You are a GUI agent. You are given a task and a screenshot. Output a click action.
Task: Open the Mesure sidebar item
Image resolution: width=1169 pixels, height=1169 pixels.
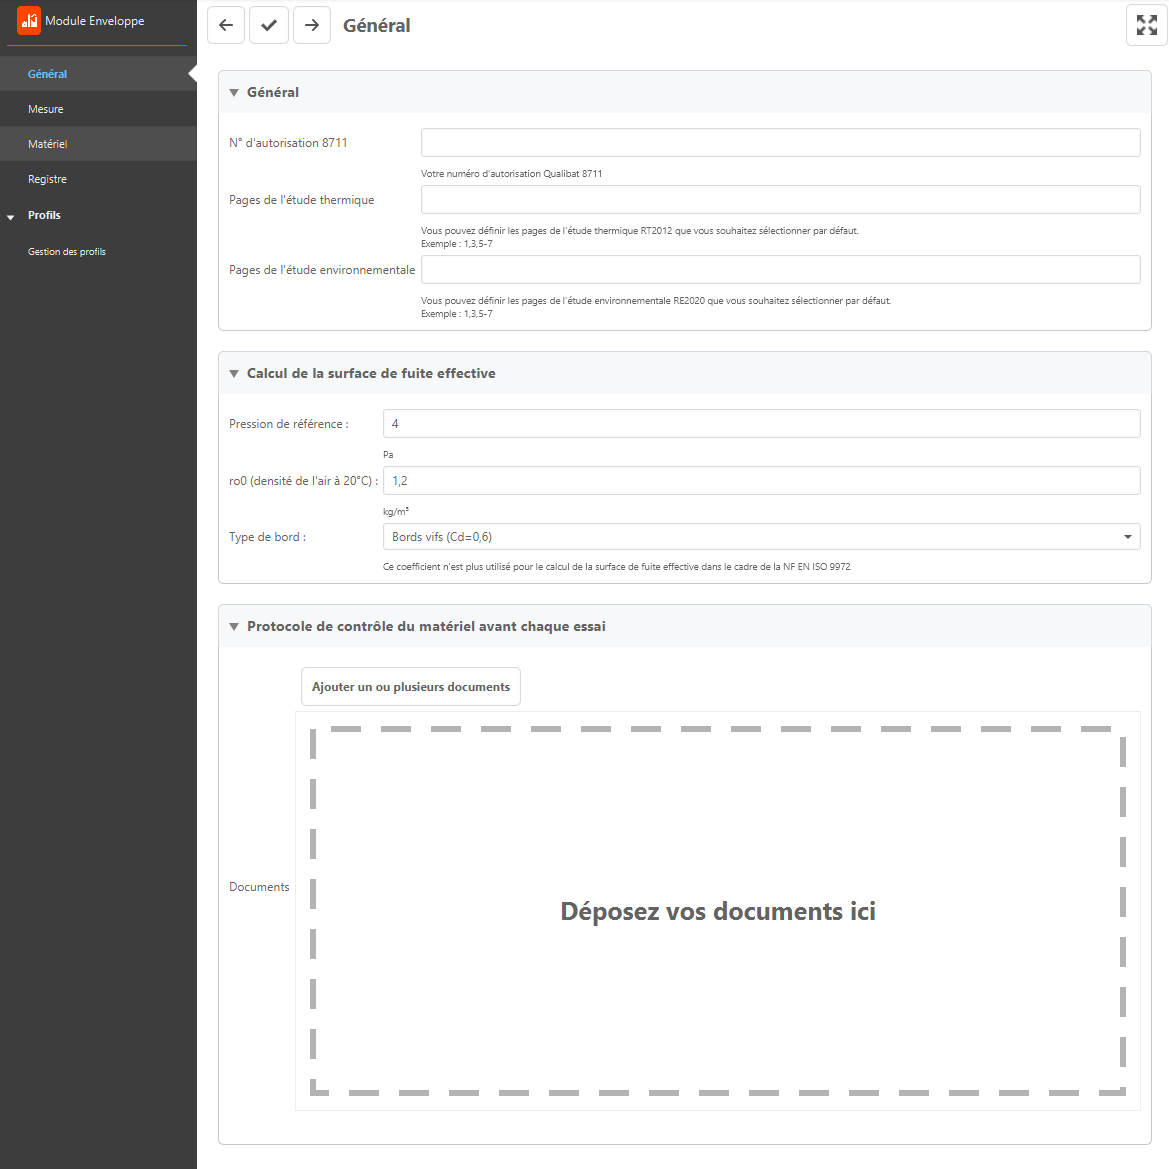click(98, 109)
